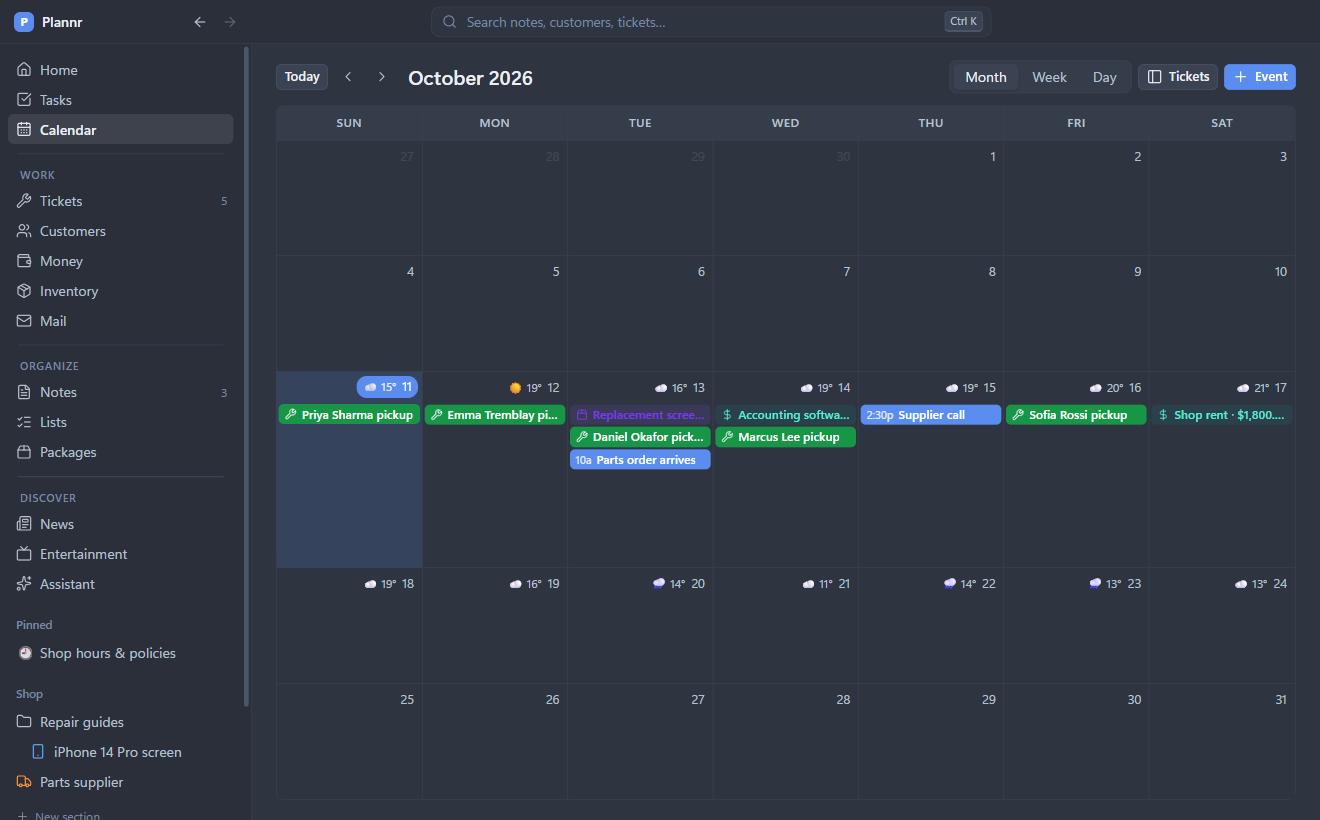
Task: Open pinned Shop hours & policies note
Action: (121, 653)
